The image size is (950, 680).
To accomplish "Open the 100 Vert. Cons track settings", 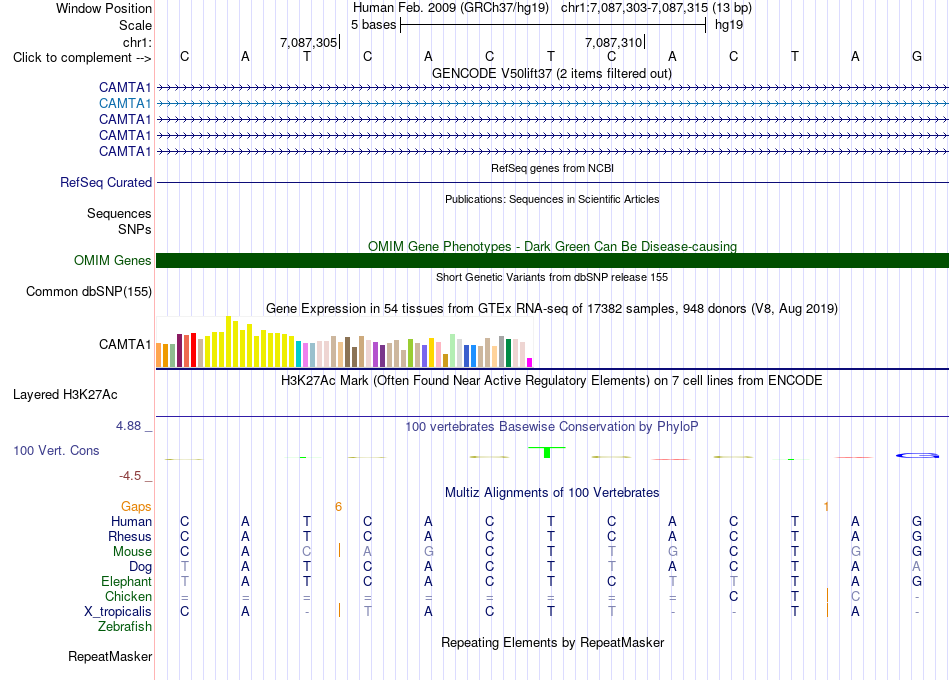I will (56, 450).
